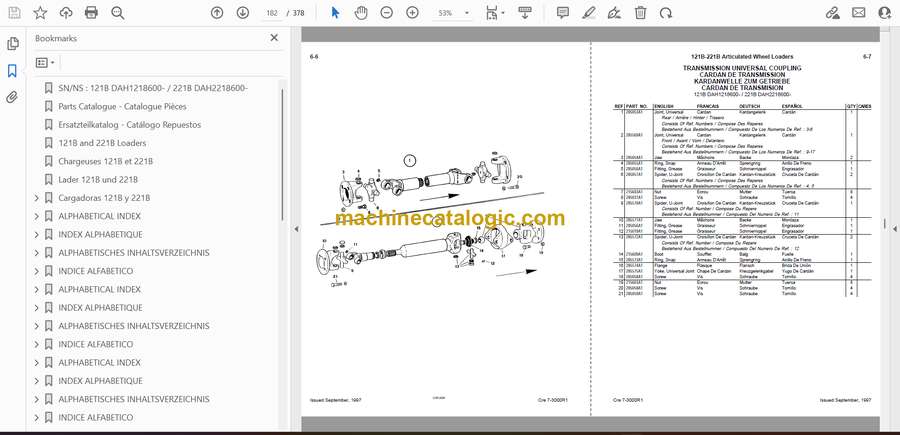
Task: Click the PART NO. column header
Action: (x=637, y=107)
